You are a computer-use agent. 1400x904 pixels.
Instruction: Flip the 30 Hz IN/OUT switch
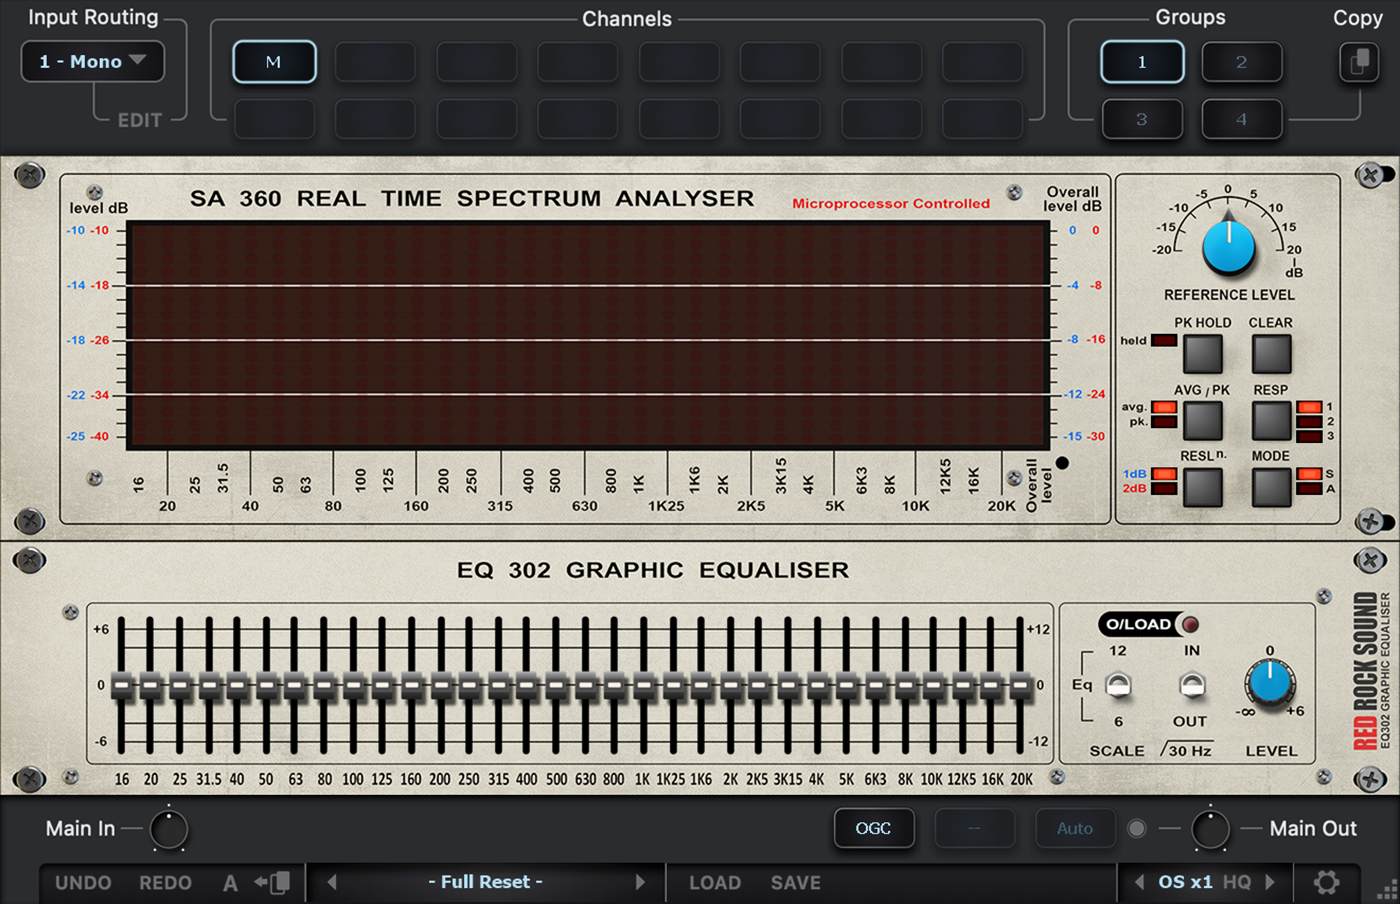click(x=1191, y=686)
